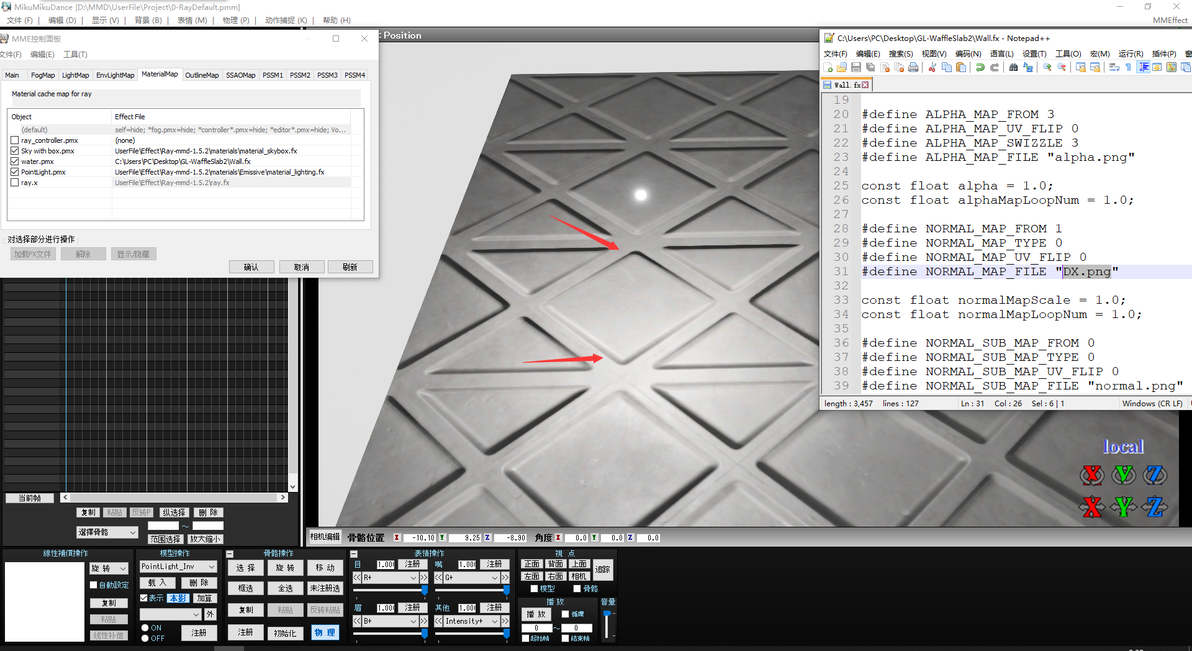The width and height of the screenshot is (1192, 651).
Task: Collapse the bone operation panel minus icon
Action: pos(230,554)
